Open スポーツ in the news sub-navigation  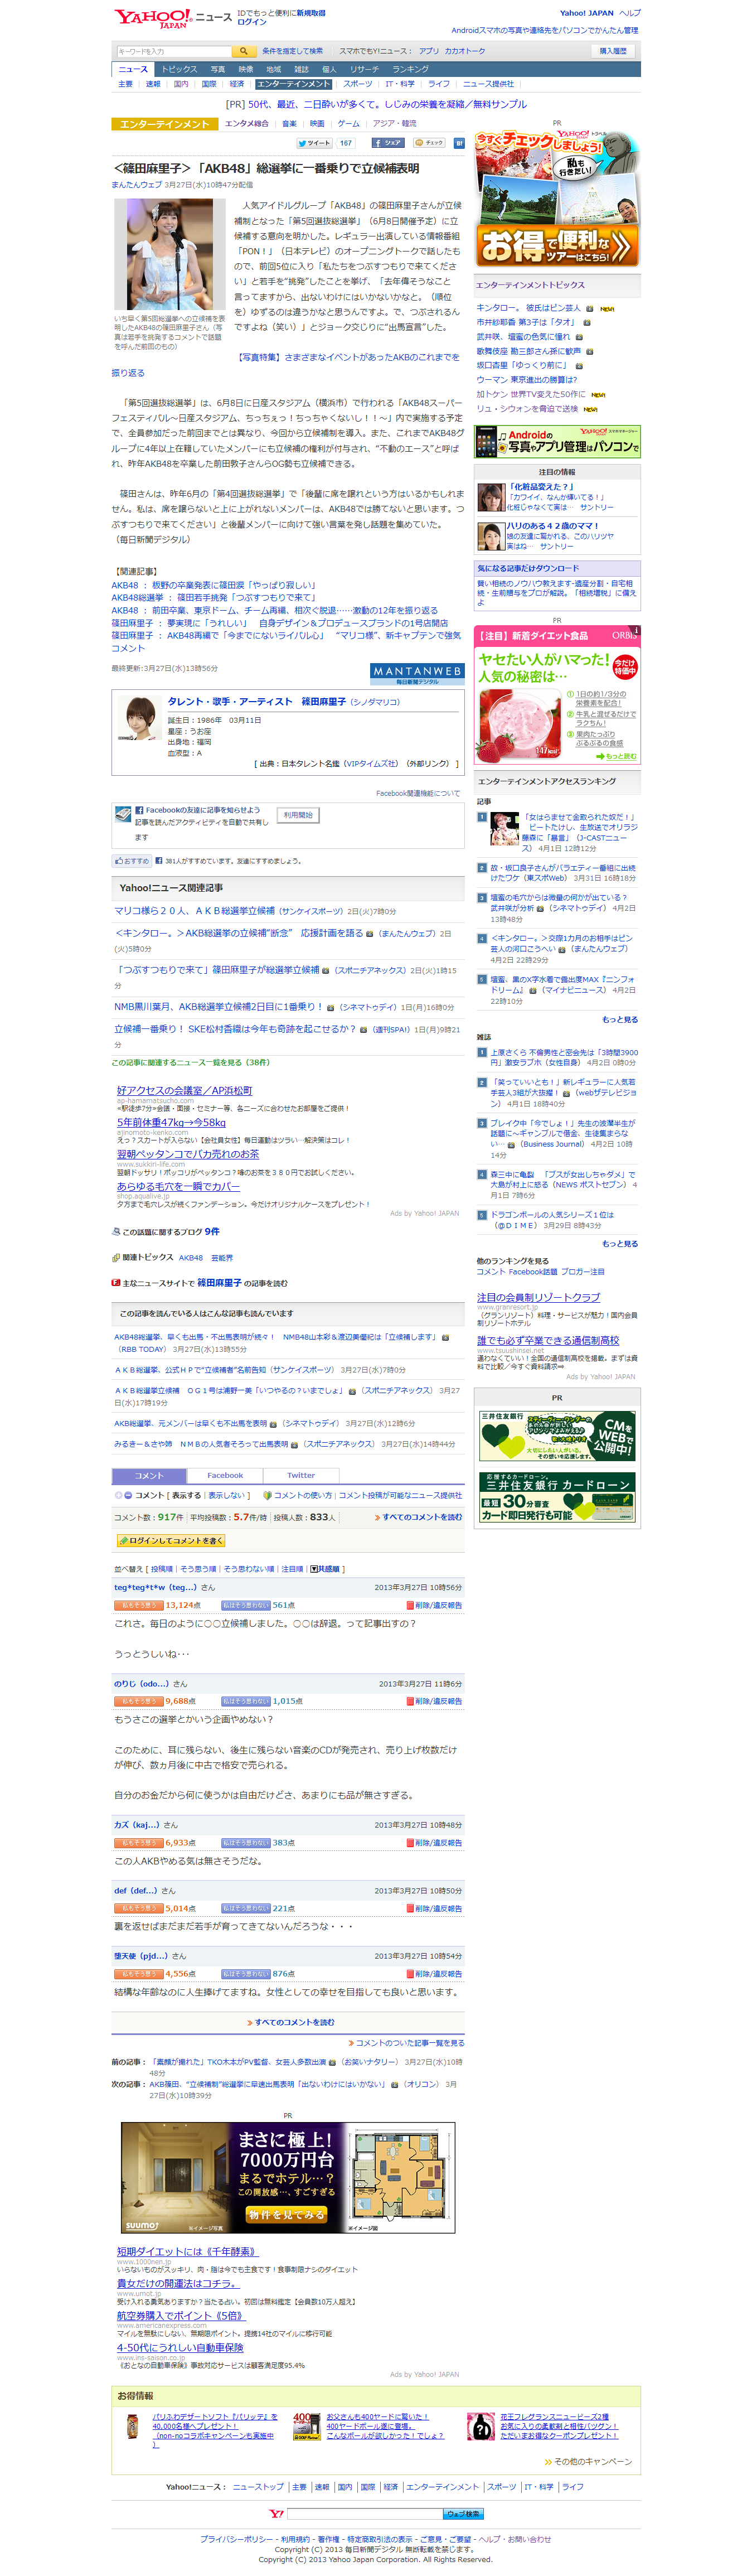pos(358,84)
